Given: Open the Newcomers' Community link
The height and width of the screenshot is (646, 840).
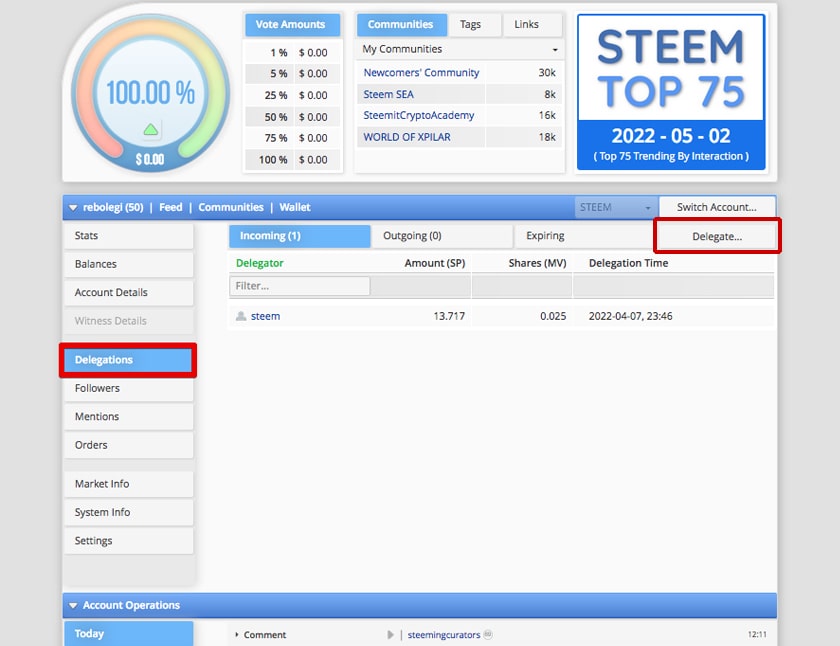Looking at the screenshot, I should tap(421, 73).
